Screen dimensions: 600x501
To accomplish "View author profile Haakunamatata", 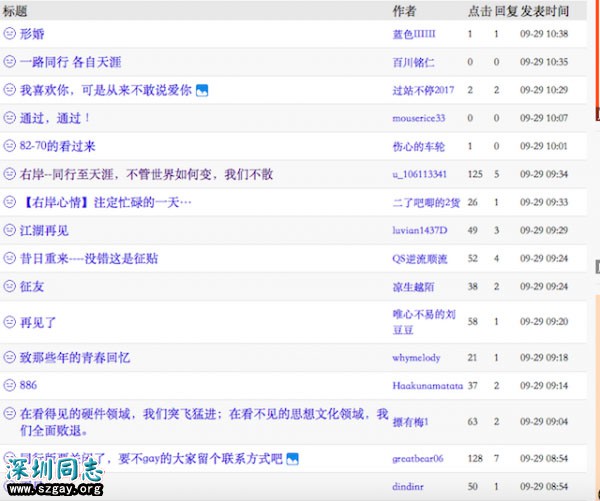I will point(428,385).
